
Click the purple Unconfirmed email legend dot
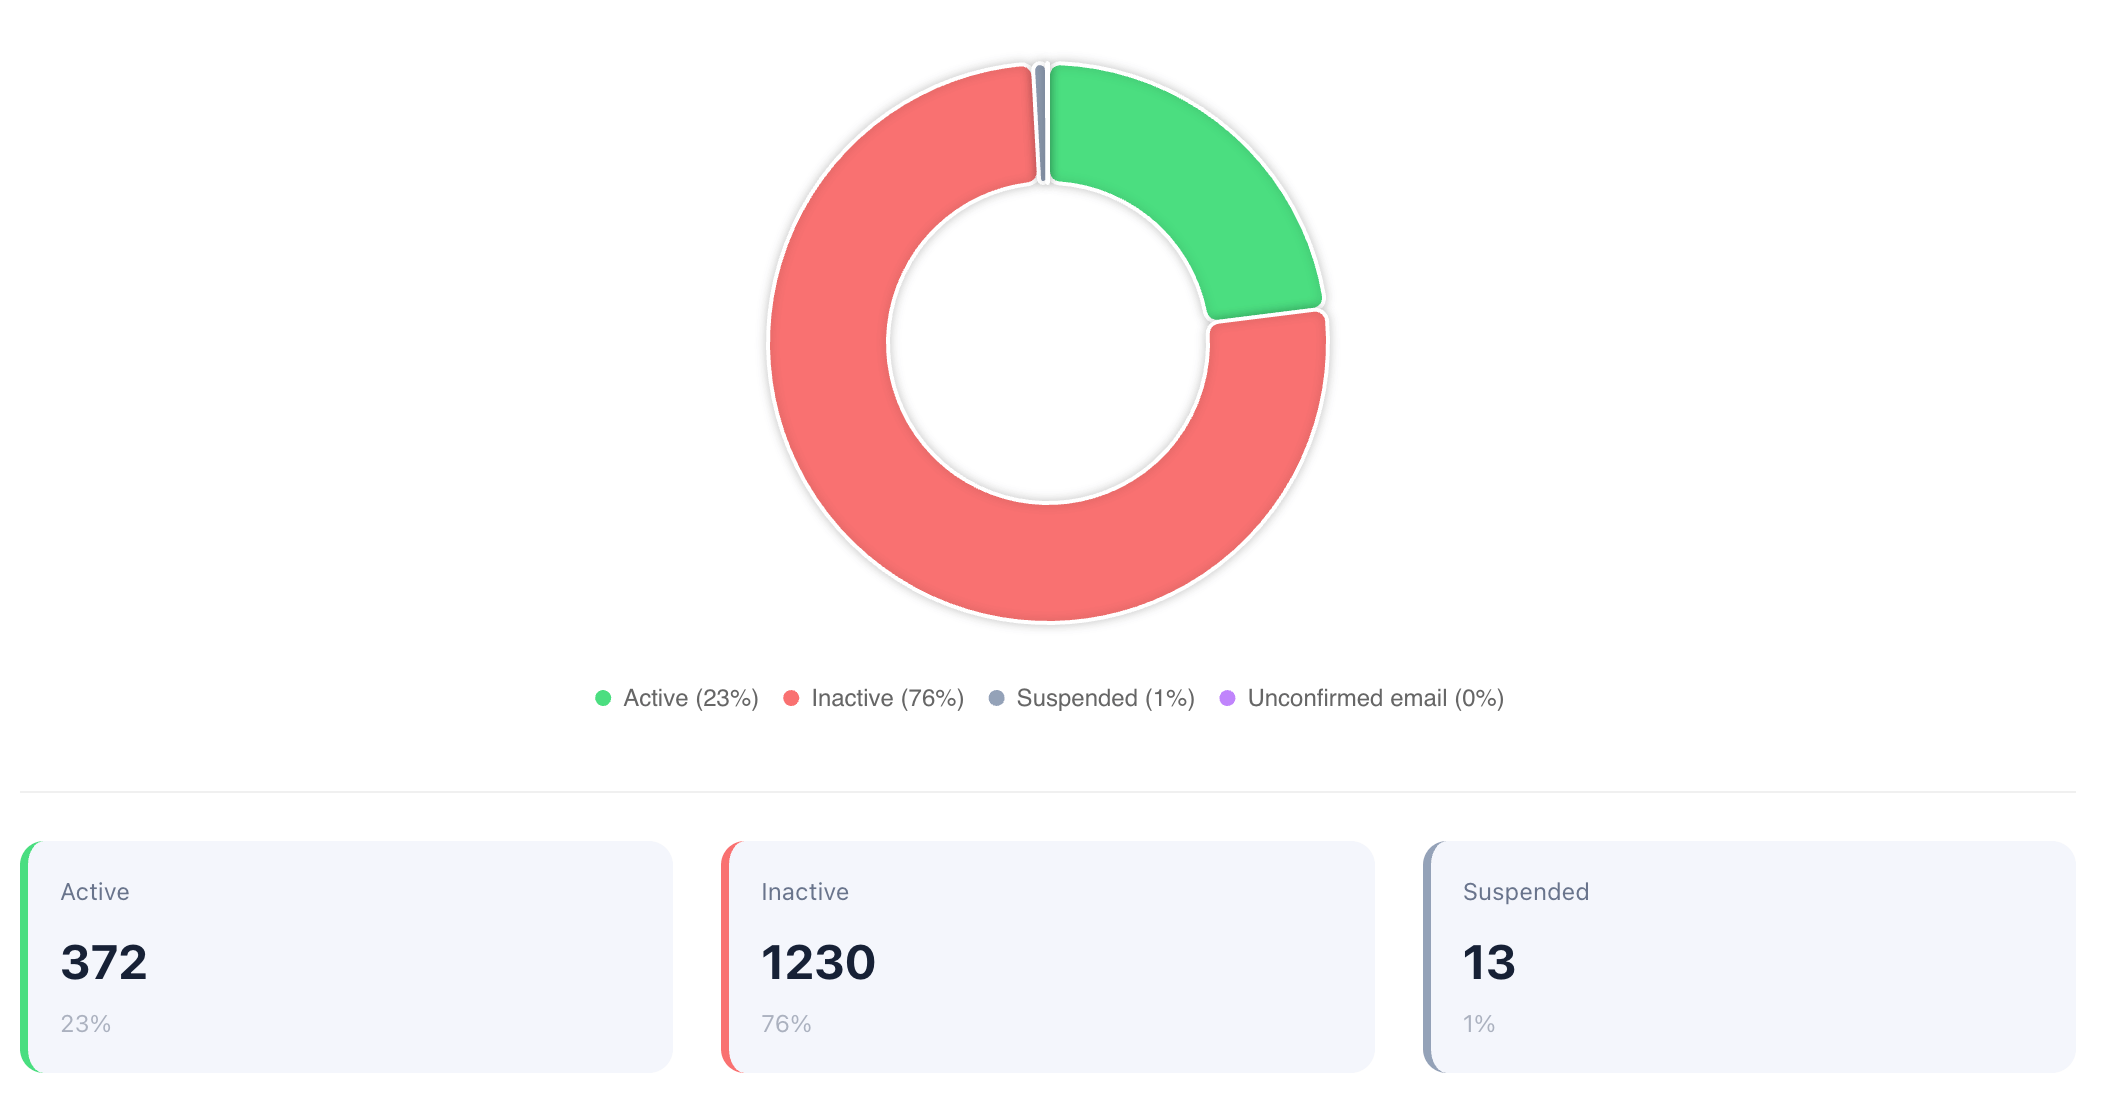[x=1227, y=698]
